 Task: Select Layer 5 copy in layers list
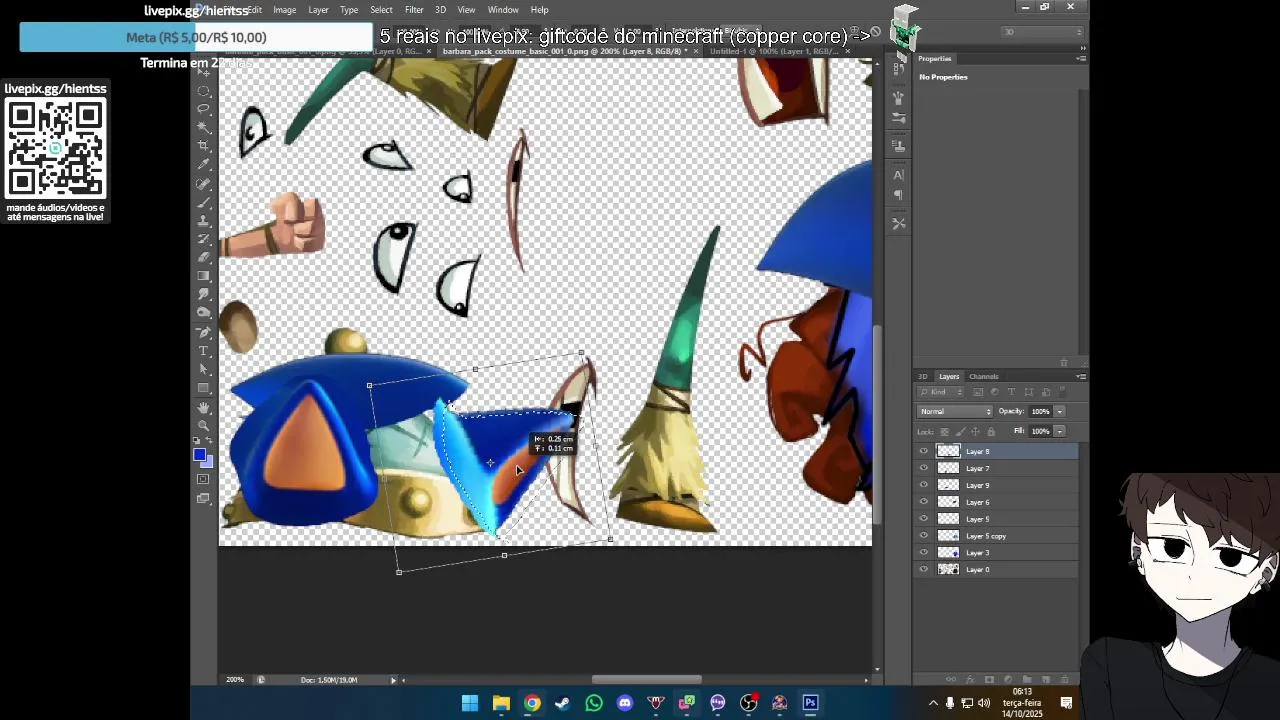coord(996,536)
